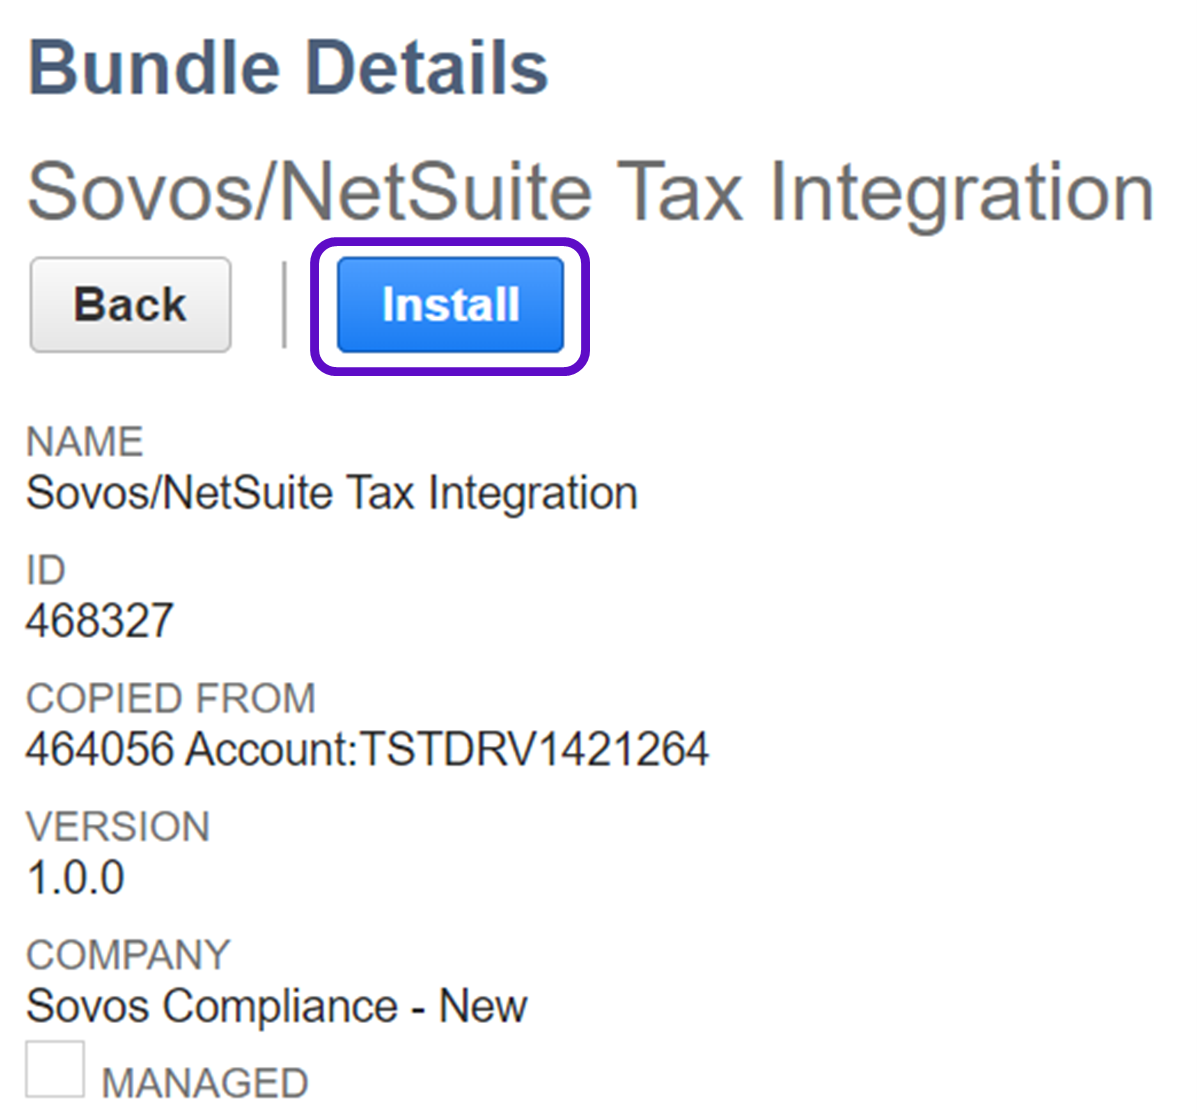Click the large Sovos/NetSuite Tax Integration title

coord(590,191)
